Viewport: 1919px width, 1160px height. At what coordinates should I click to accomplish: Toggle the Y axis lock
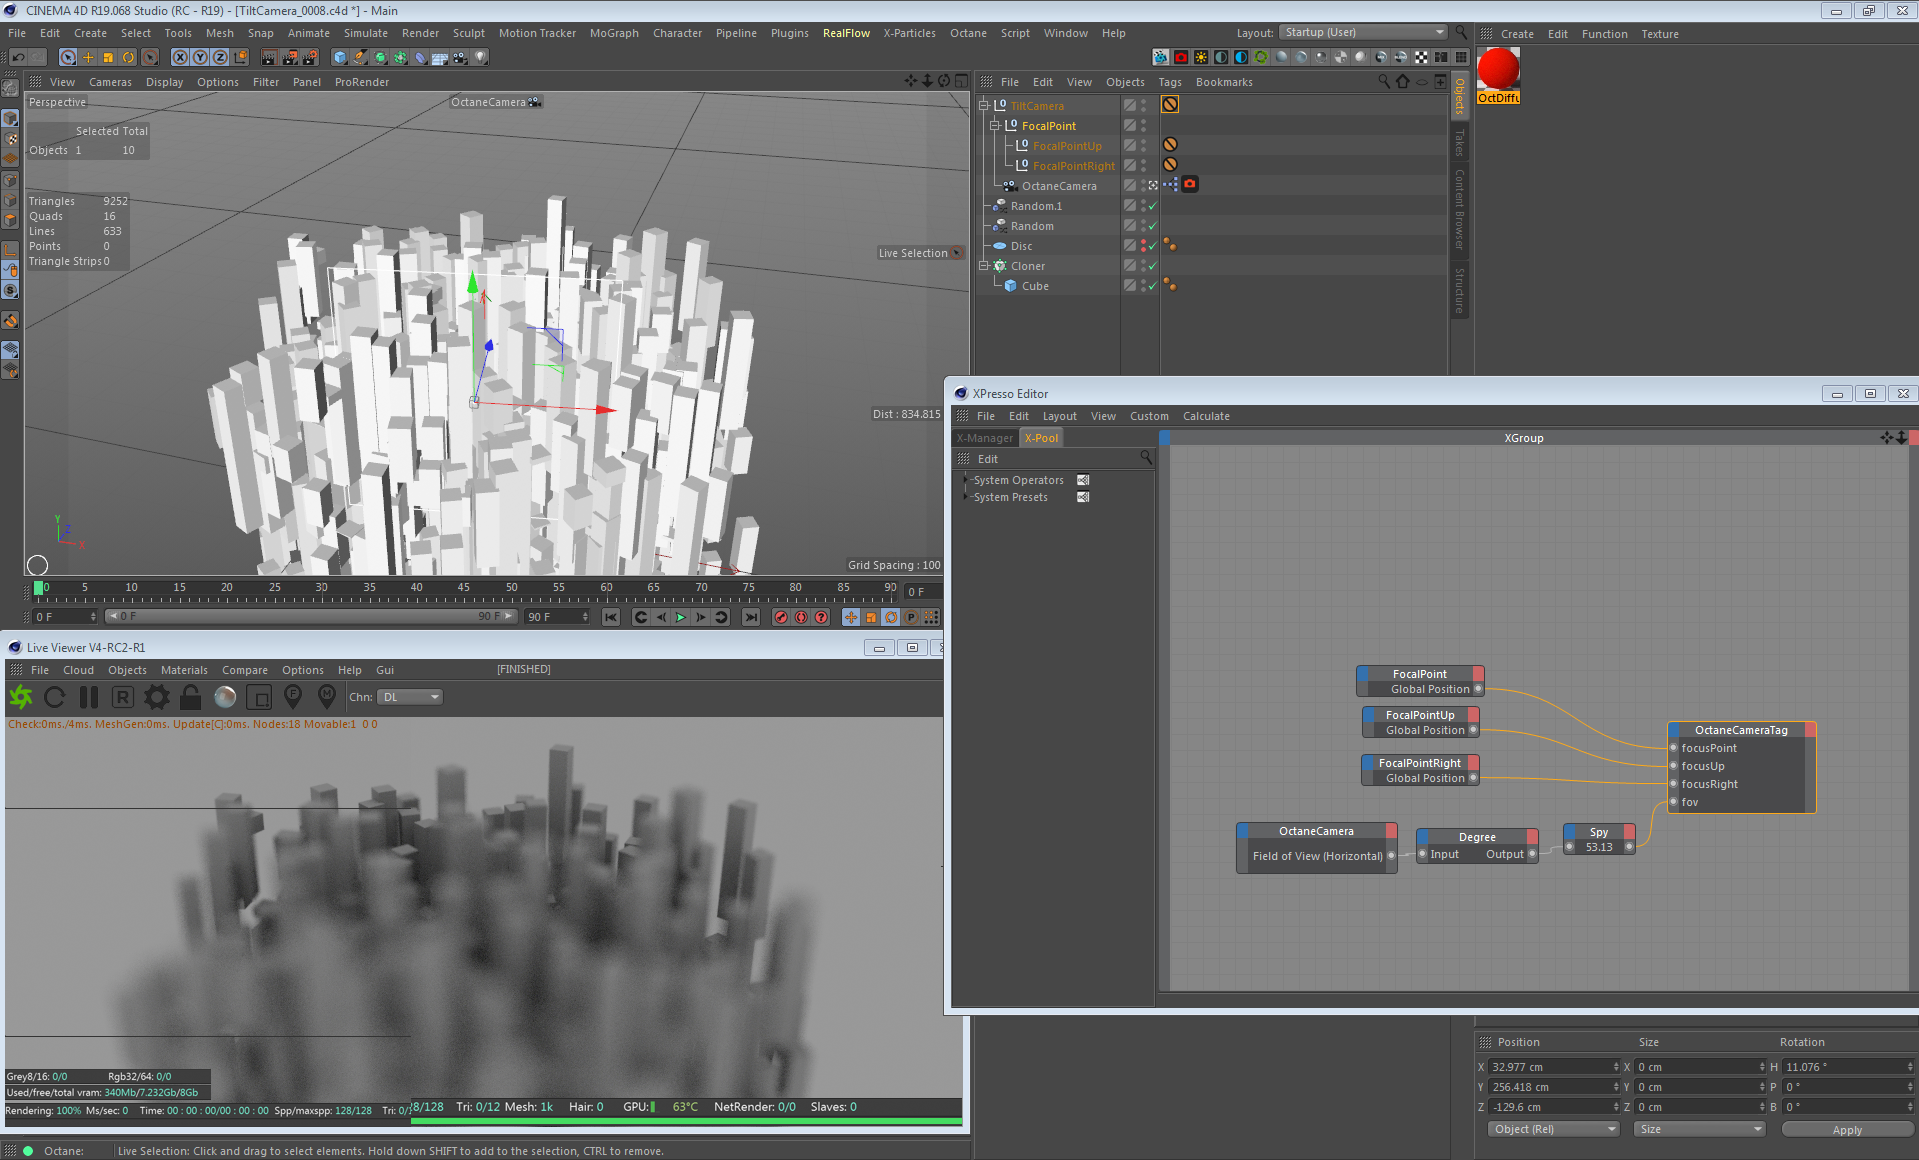200,57
